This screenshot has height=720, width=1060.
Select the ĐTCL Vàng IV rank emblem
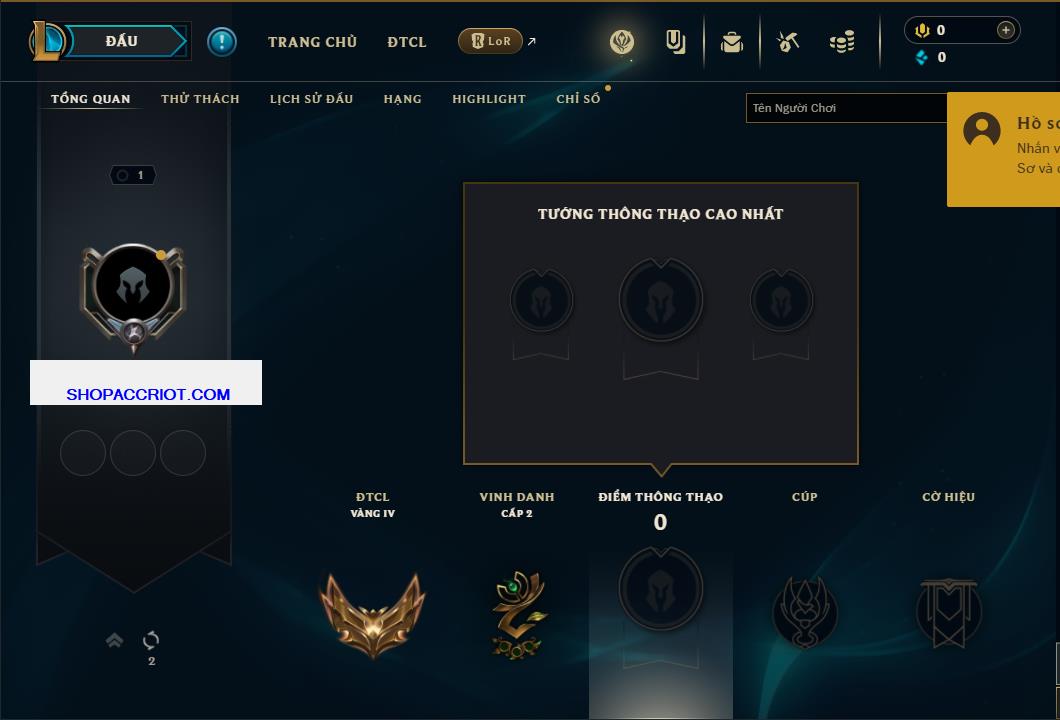372,615
